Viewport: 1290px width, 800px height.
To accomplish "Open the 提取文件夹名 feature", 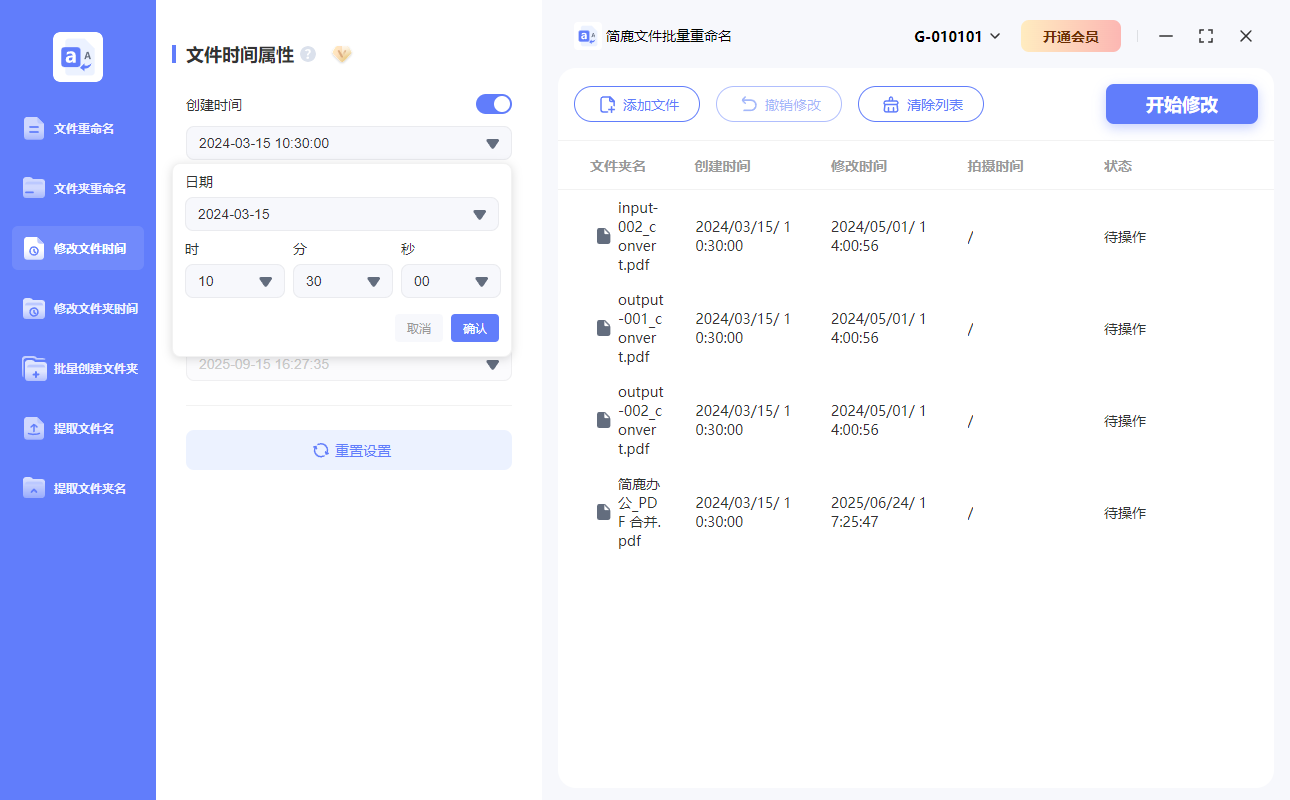I will click(x=36, y=488).
